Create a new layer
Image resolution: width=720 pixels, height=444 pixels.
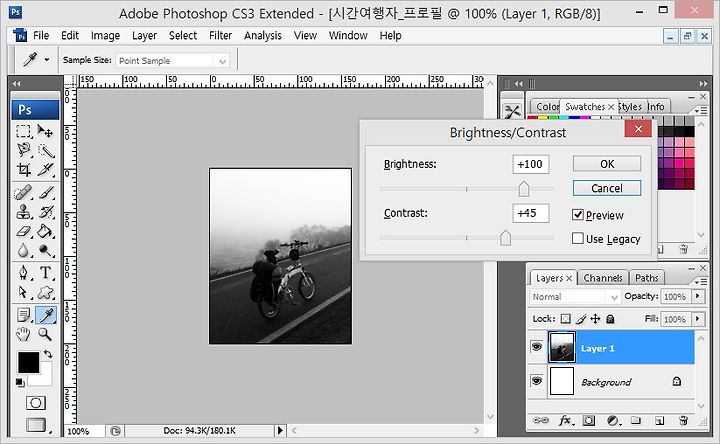[659, 421]
